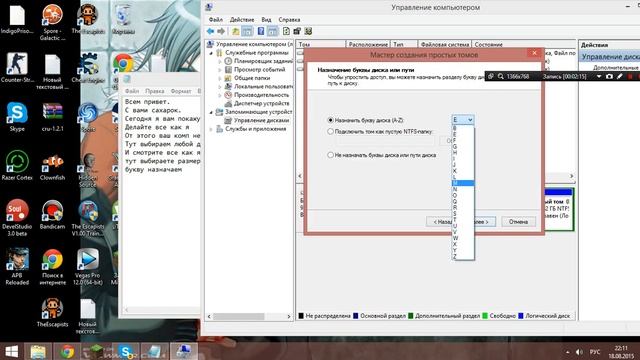Open the Bandicam dropdown arrow beside recording timer
This screenshot has height=360, width=640.
click(599, 76)
